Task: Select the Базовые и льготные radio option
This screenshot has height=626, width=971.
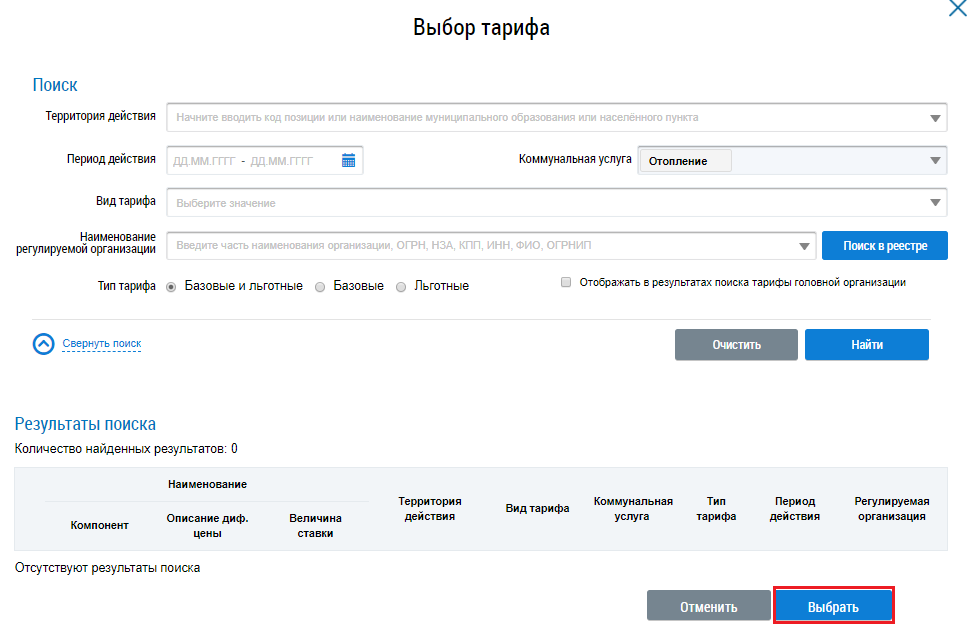Action: (171, 286)
